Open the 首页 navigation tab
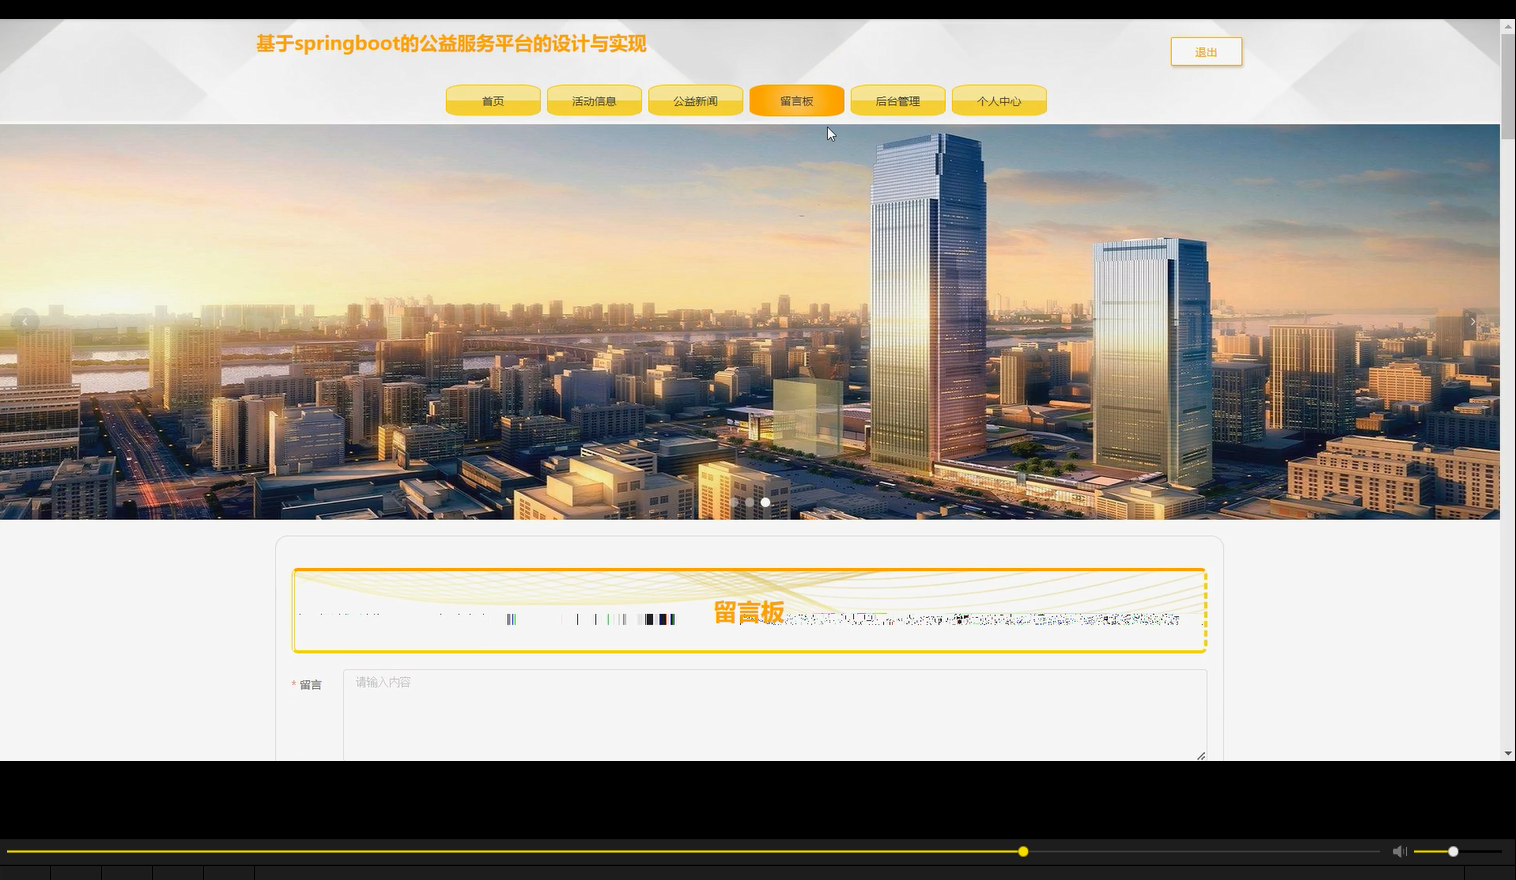 coord(492,100)
